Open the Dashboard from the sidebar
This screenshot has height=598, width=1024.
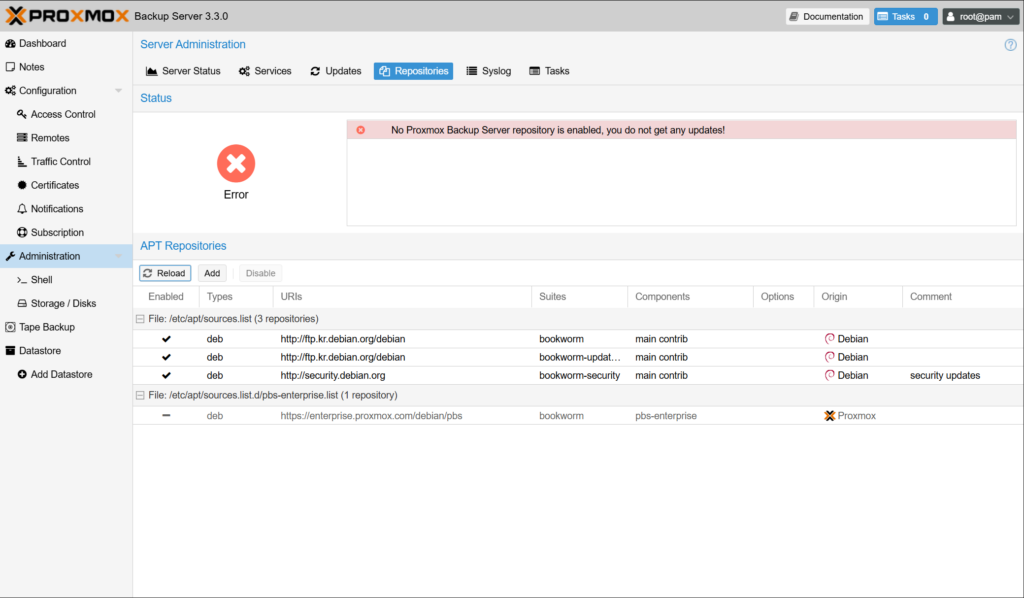point(42,43)
